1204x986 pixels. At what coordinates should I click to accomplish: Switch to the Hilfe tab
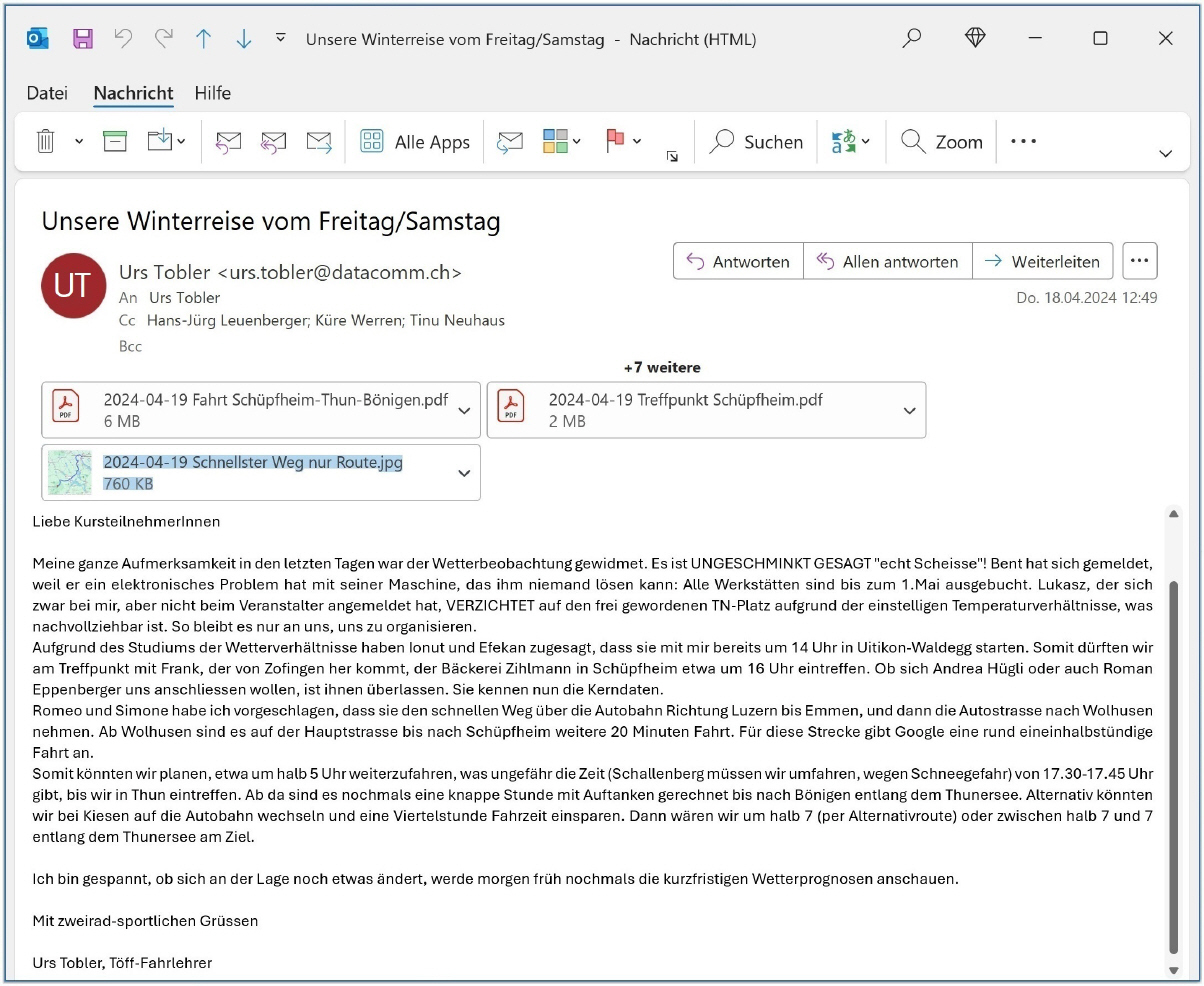[212, 93]
